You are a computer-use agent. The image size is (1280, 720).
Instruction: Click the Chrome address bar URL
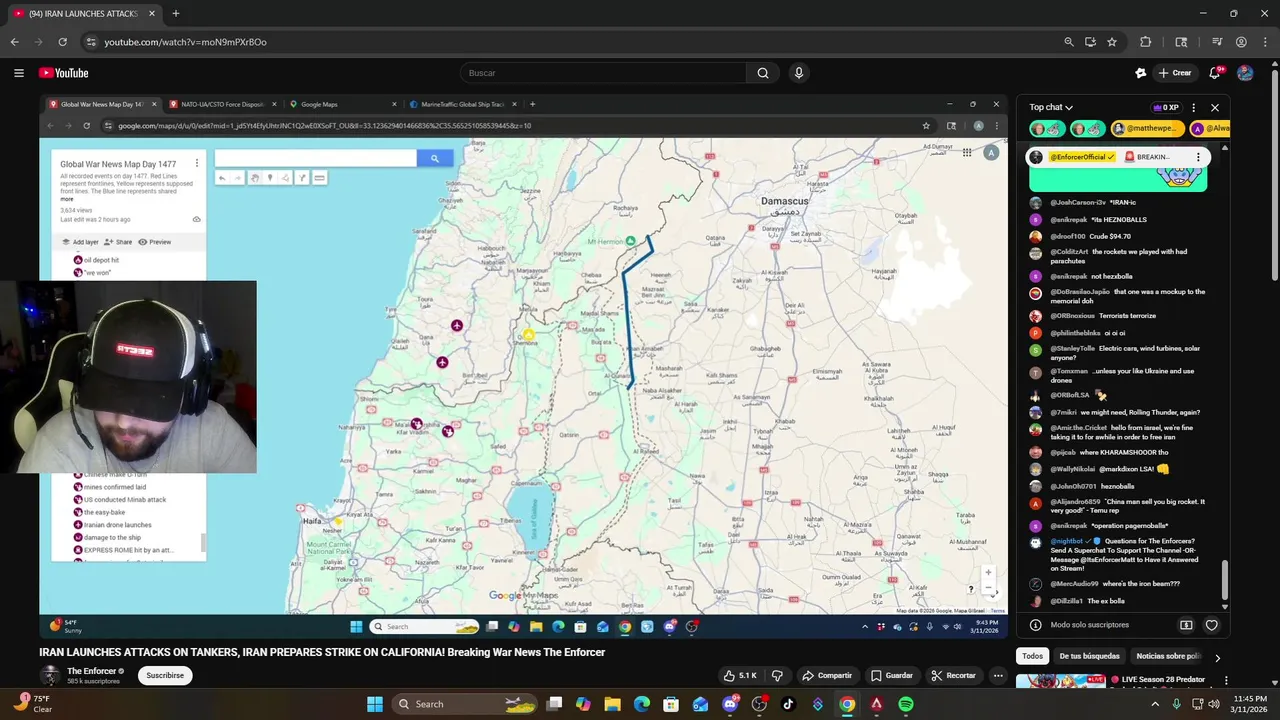(x=185, y=42)
